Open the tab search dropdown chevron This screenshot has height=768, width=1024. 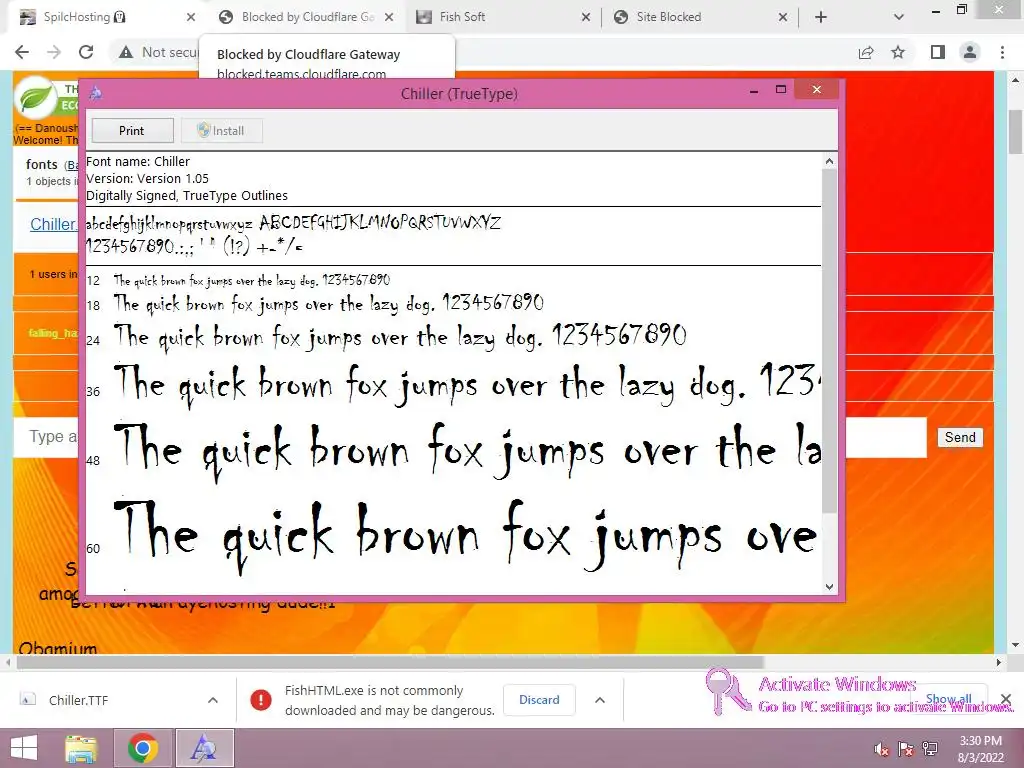[899, 18]
